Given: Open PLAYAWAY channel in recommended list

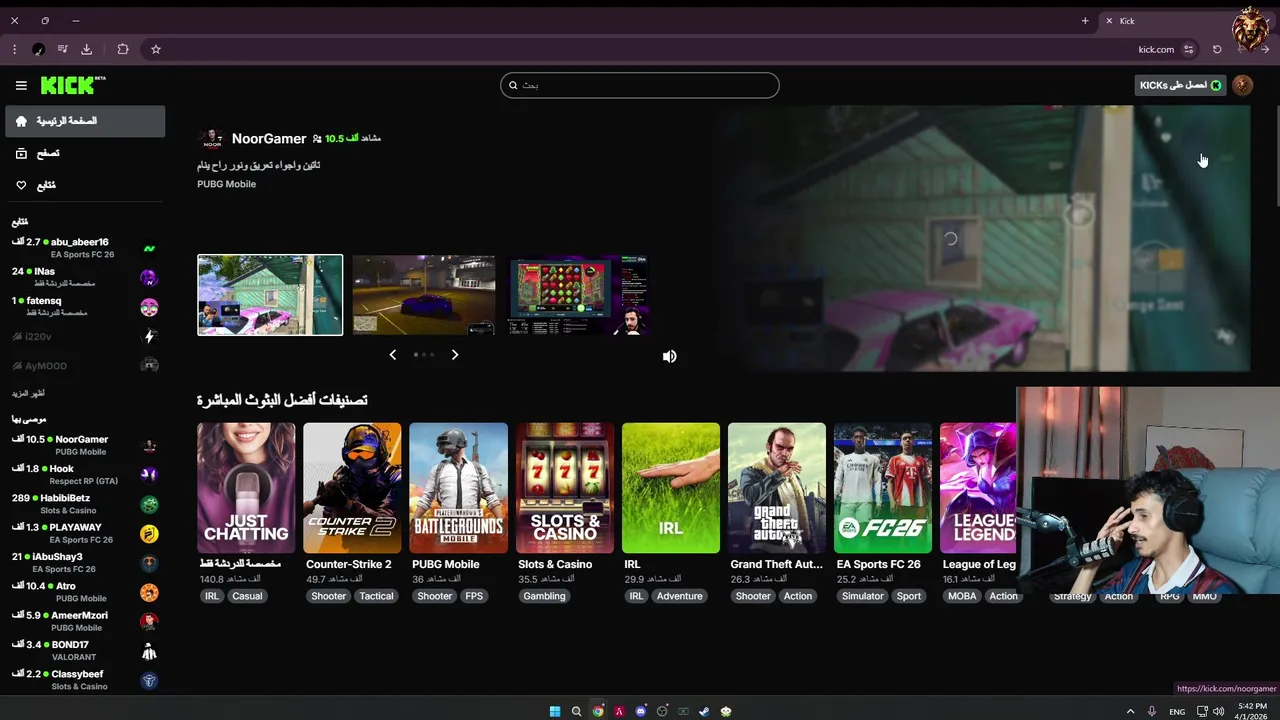Looking at the screenshot, I should pos(85,533).
